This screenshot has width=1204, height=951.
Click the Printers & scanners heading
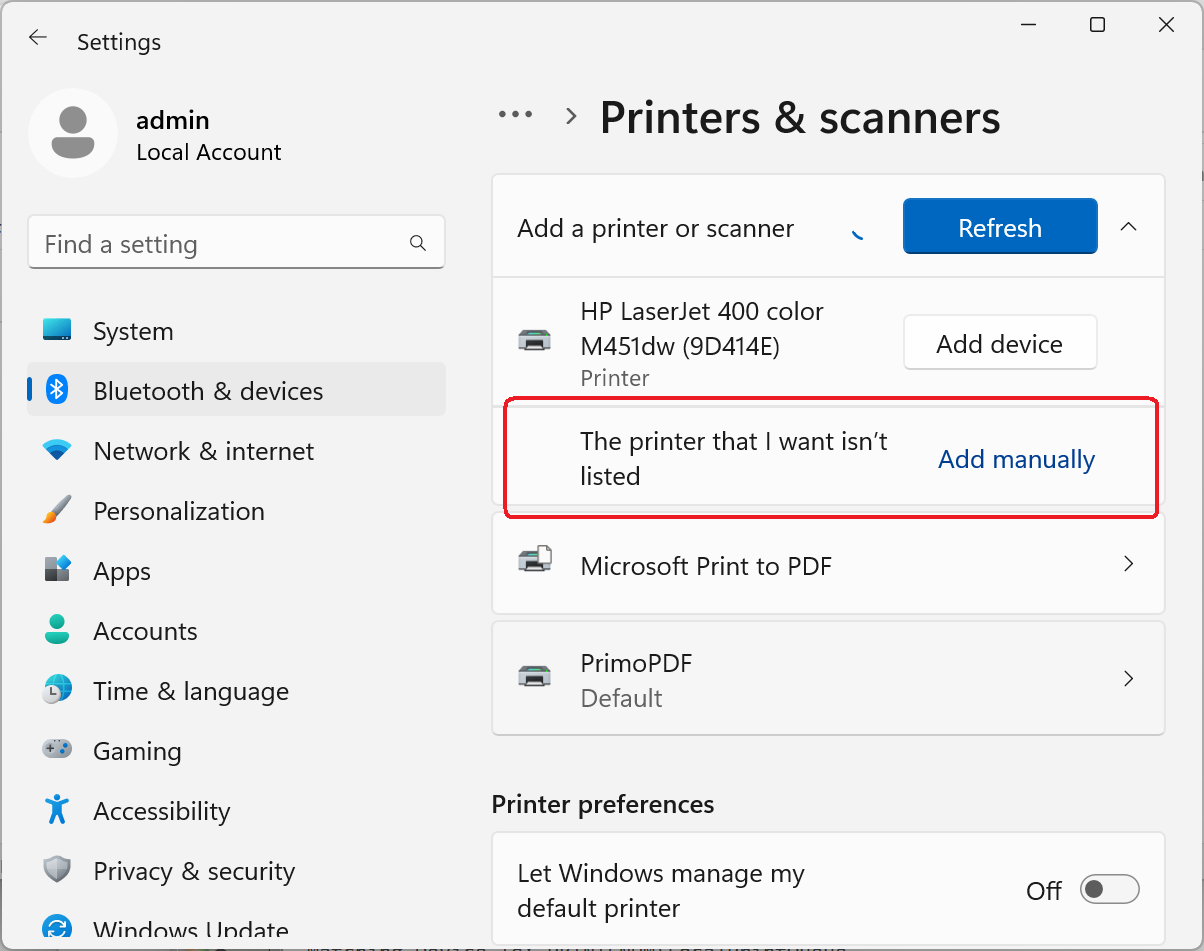tap(800, 117)
